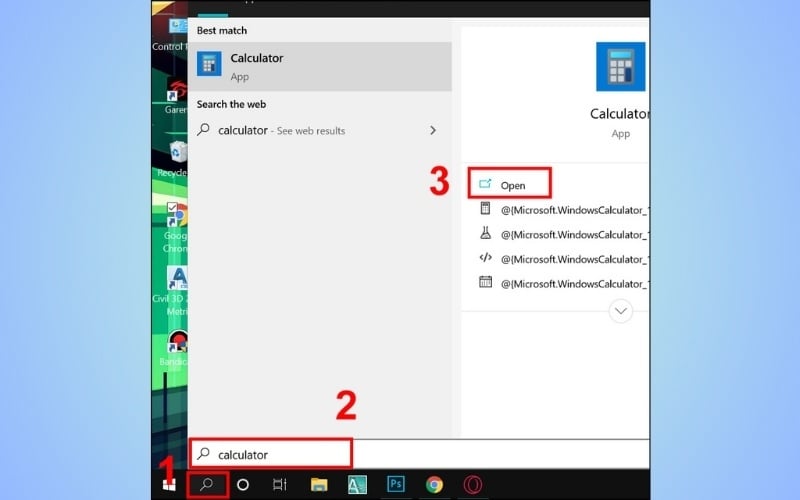Open Civil 3D from the taskbar
This screenshot has width=800, height=500.
(x=357, y=484)
